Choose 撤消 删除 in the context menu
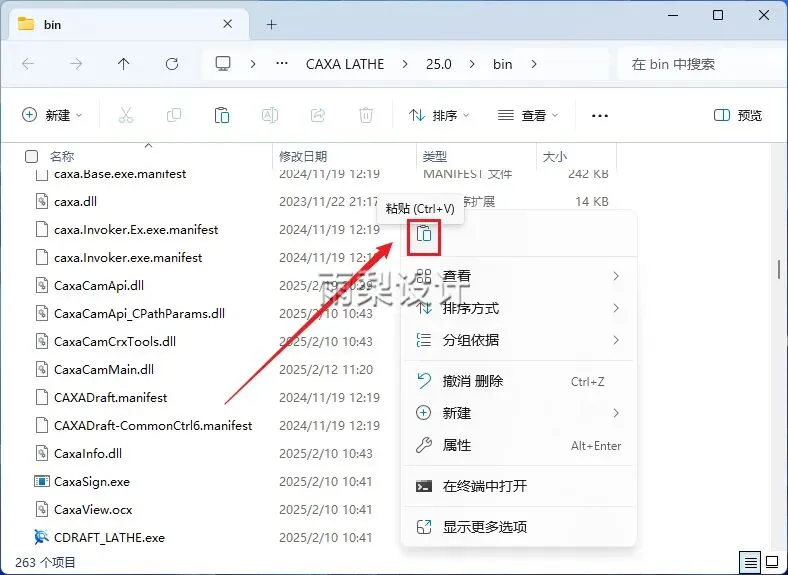 pos(519,381)
